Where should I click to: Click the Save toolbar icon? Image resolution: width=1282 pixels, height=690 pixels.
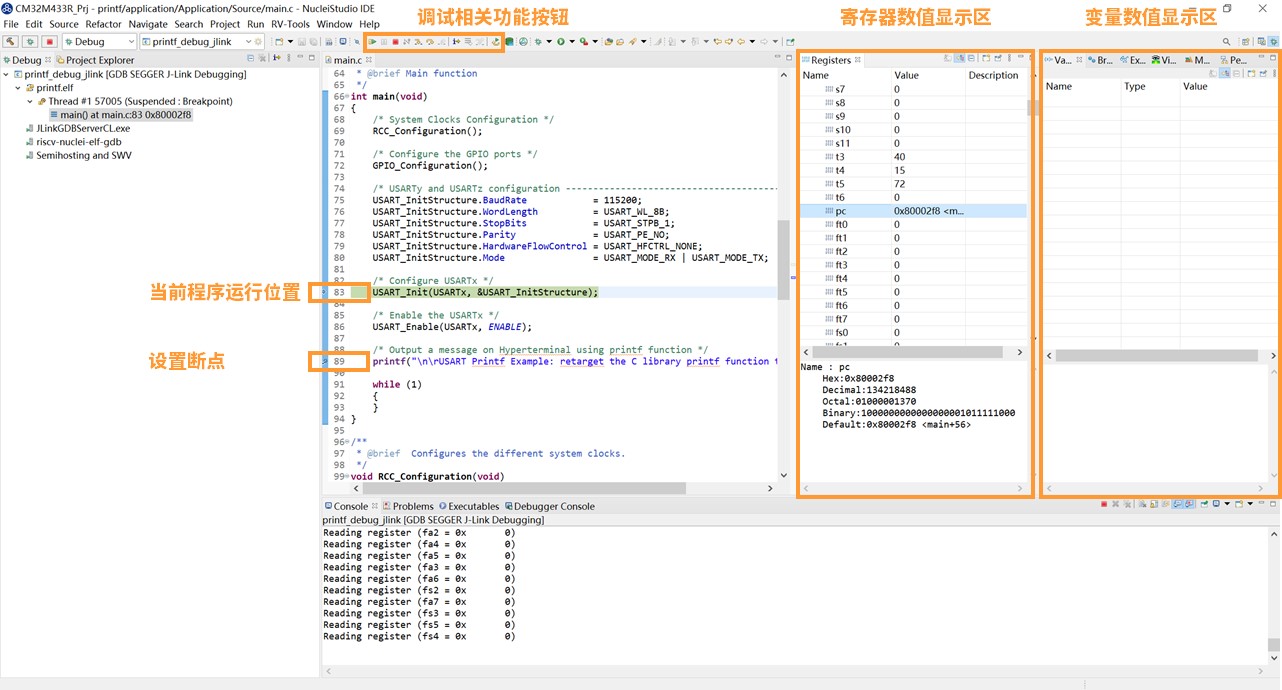(302, 42)
